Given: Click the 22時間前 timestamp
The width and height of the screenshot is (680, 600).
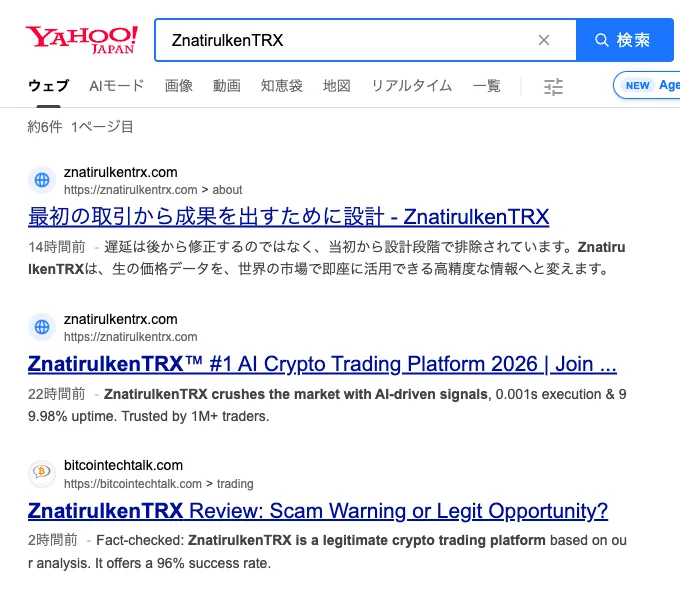Looking at the screenshot, I should [57, 394].
